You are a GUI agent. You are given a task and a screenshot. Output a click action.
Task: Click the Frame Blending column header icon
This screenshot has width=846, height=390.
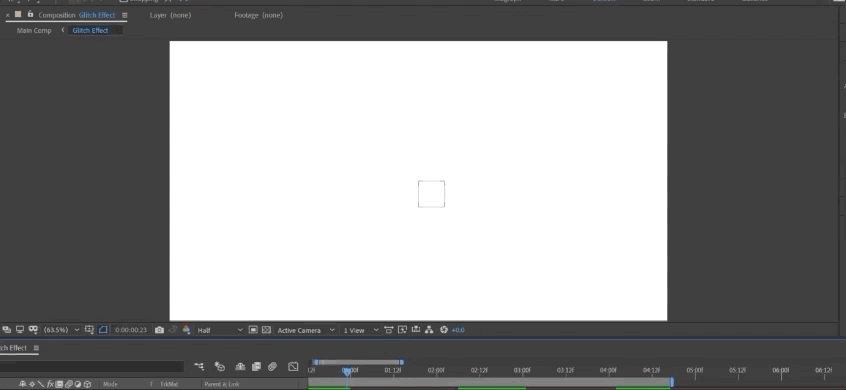pos(59,385)
